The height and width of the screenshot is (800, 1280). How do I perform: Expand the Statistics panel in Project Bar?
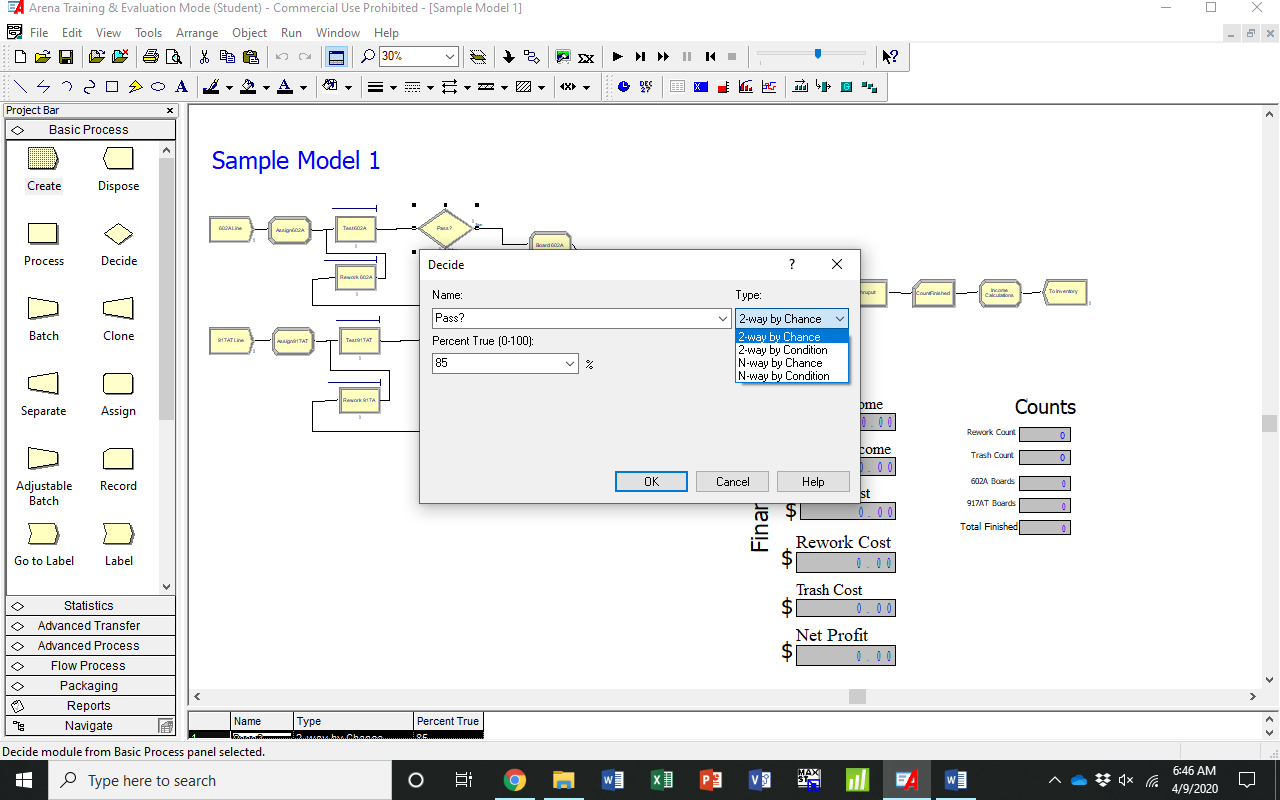(x=90, y=605)
